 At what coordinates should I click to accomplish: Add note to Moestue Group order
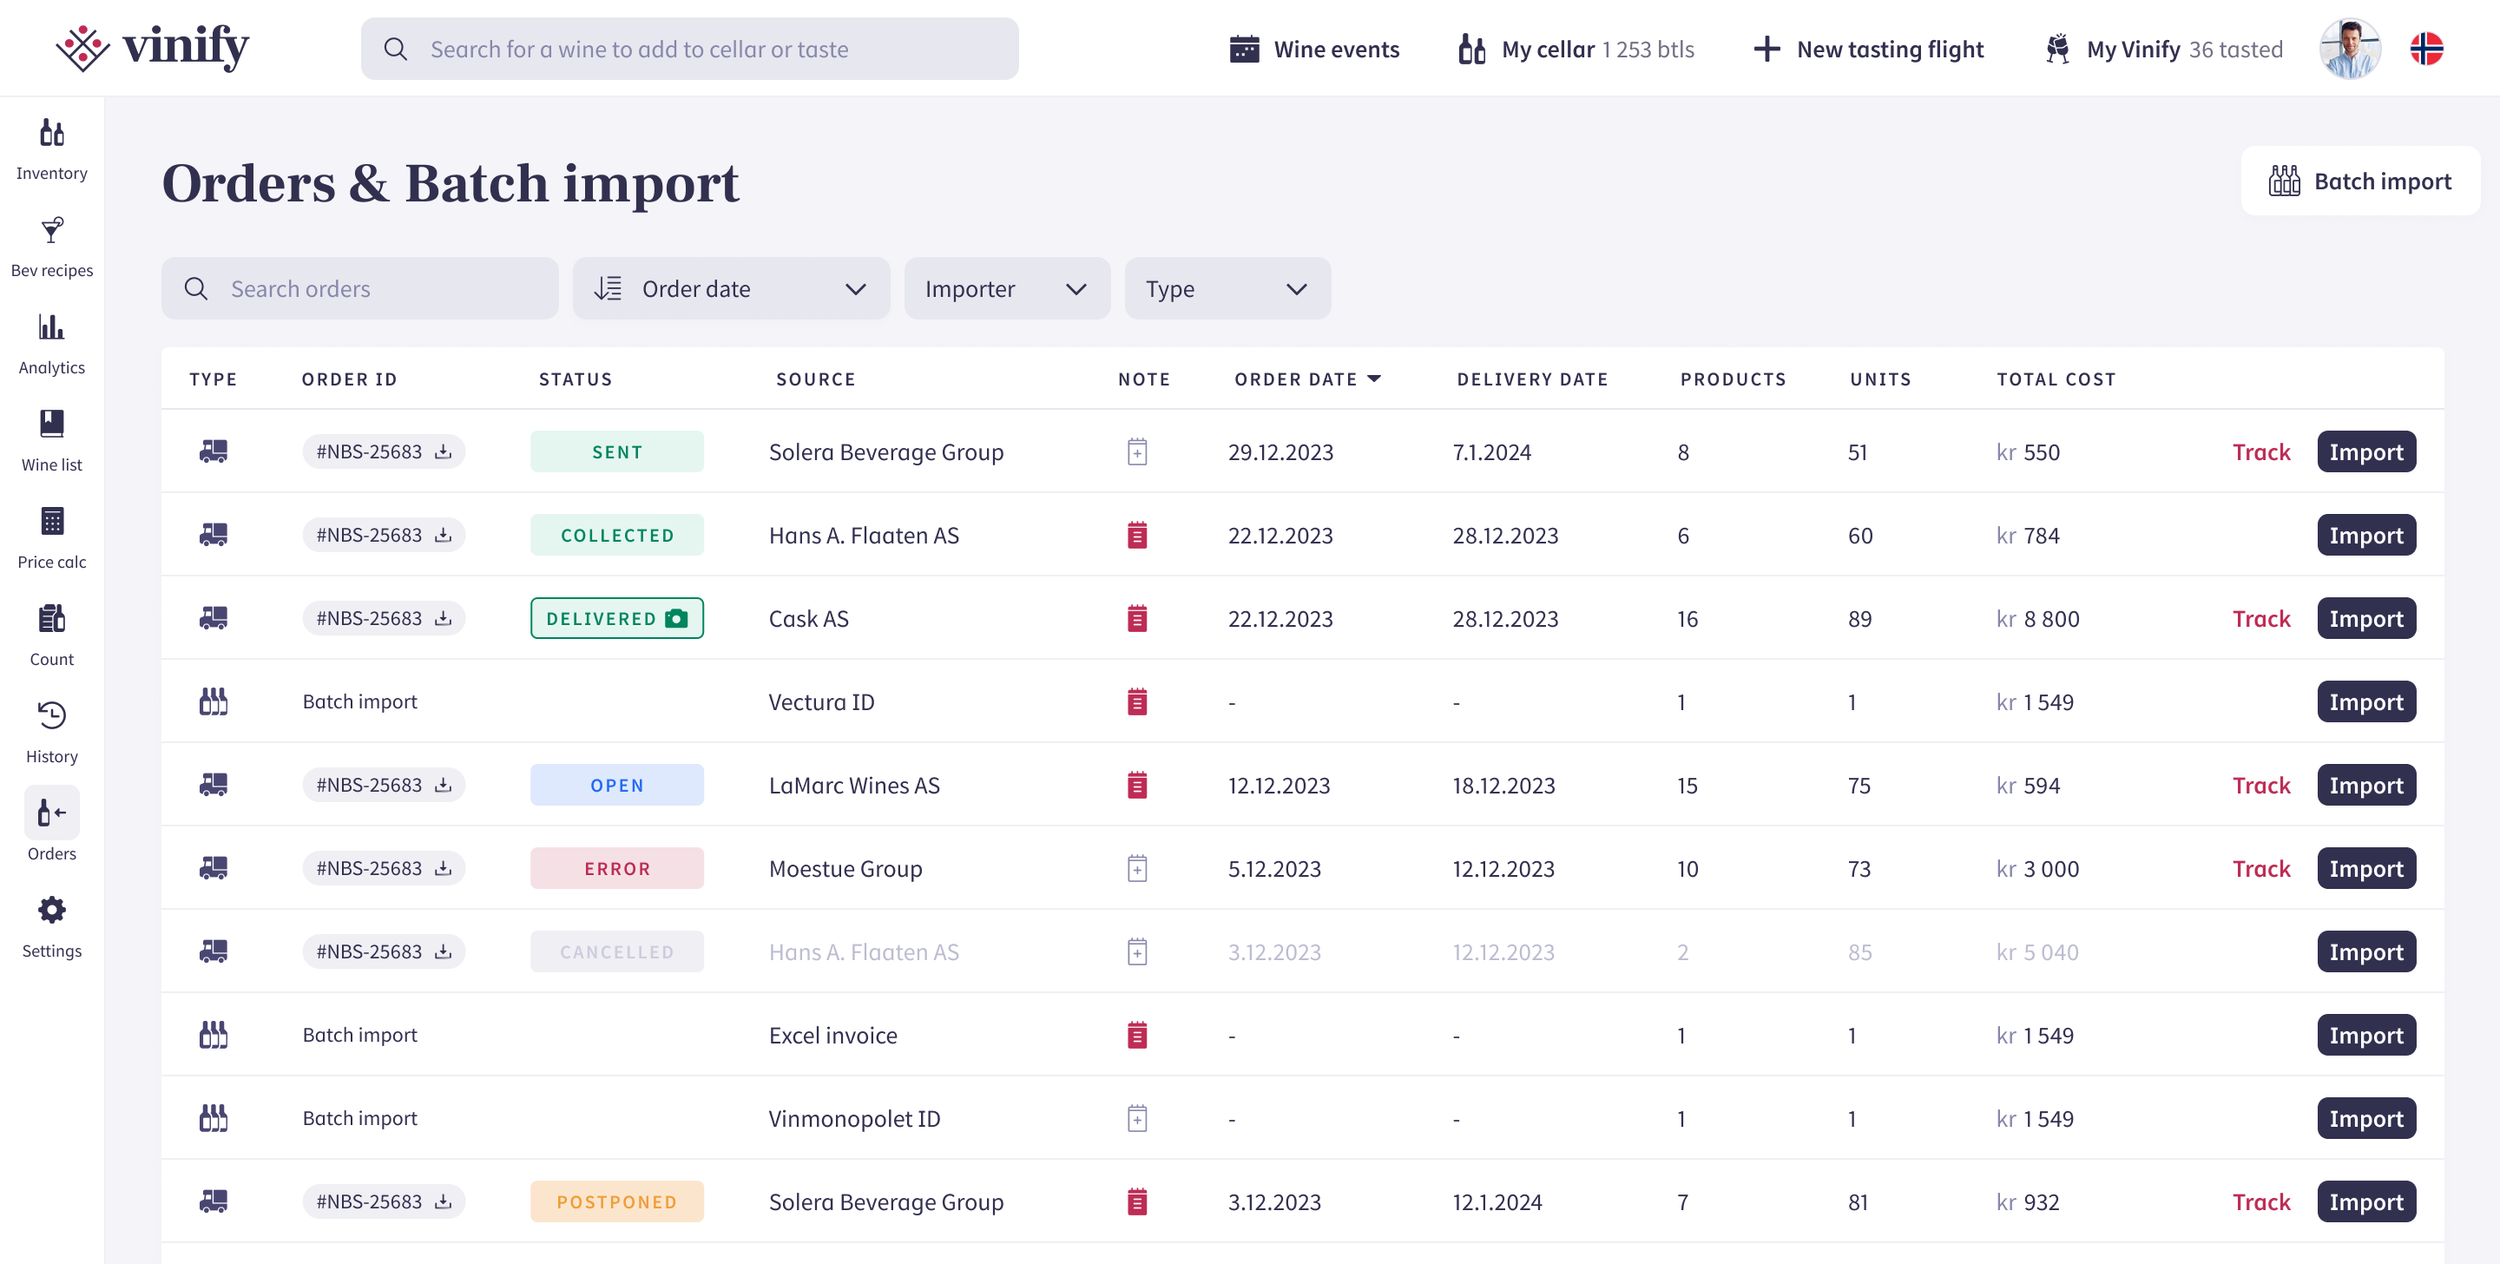click(x=1137, y=869)
